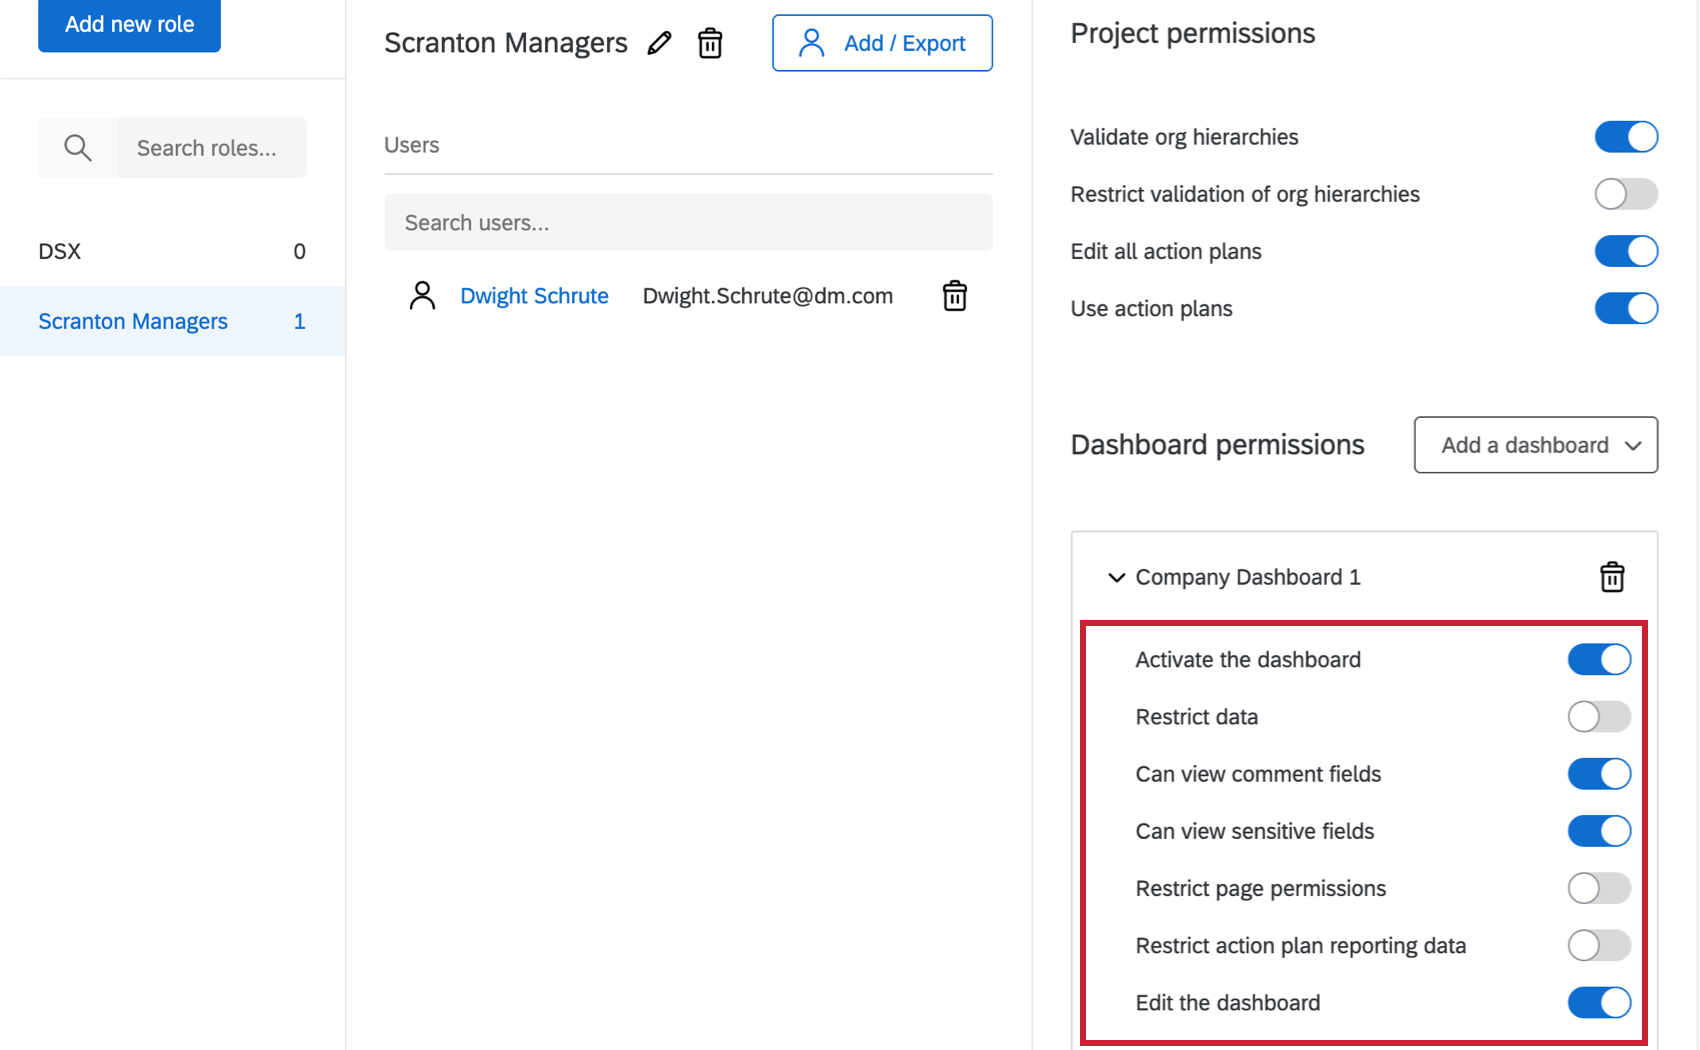Turn off the Edit the dashboard toggle
This screenshot has height=1050, width=1700.
tap(1598, 1002)
